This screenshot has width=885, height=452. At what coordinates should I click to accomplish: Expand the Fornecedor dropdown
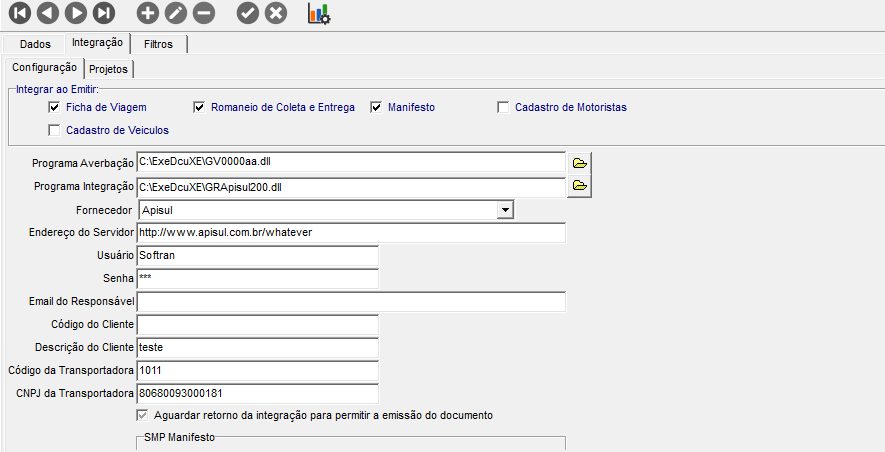click(506, 209)
